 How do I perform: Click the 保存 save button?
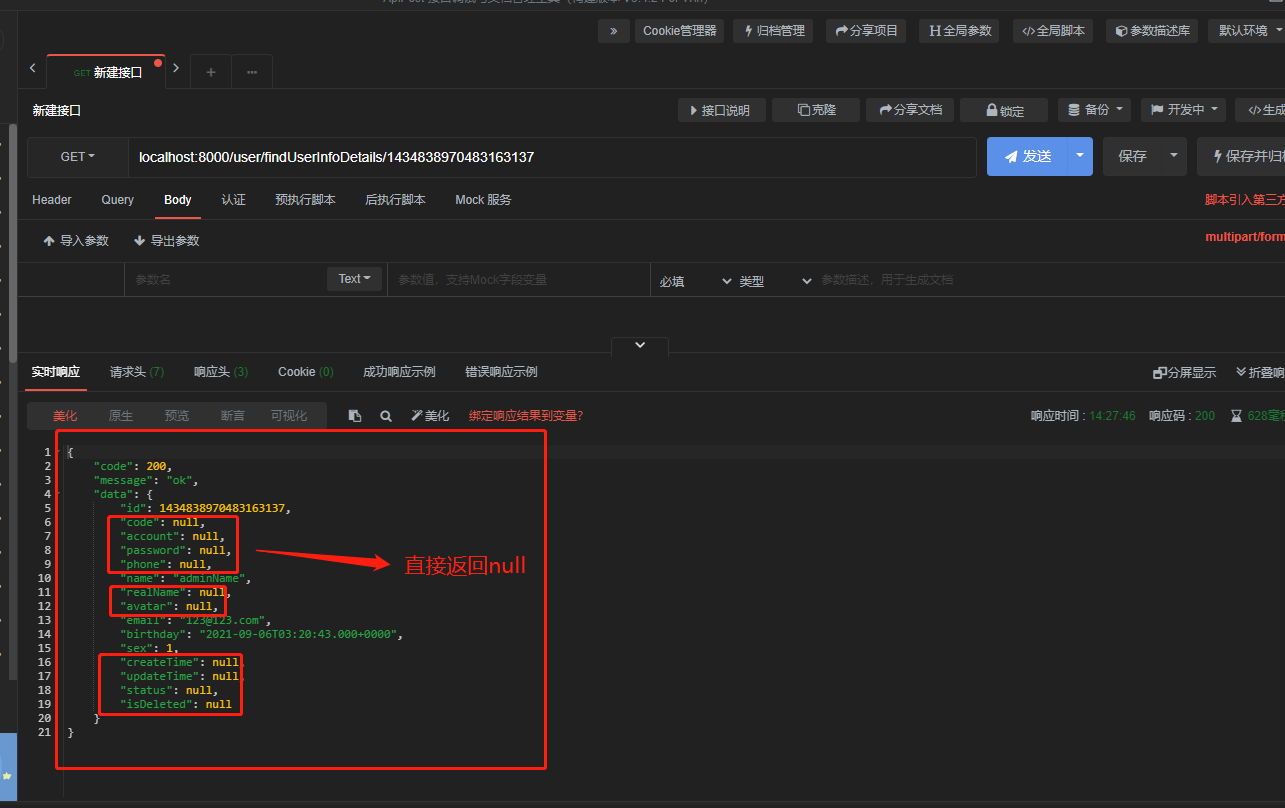1132,156
